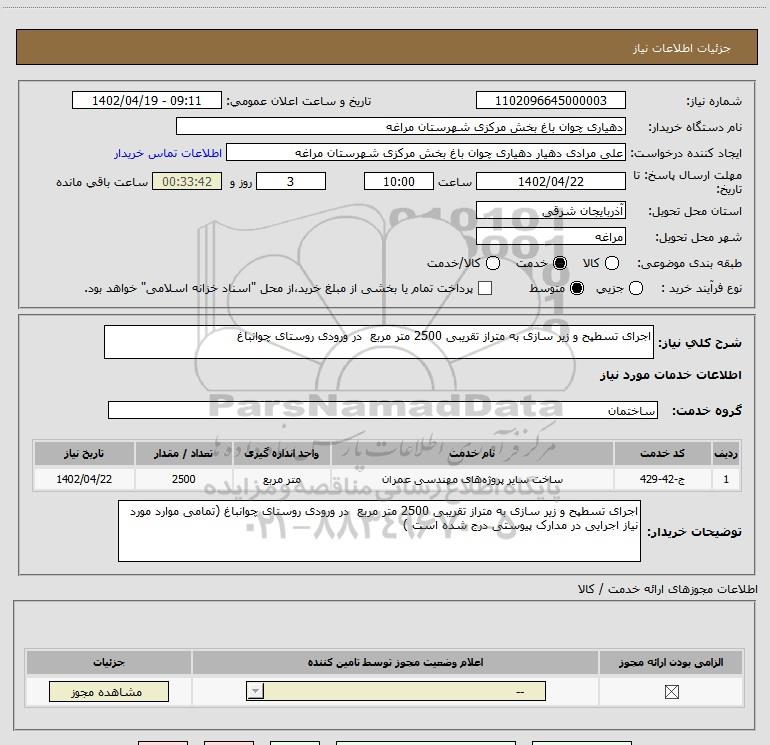
Task: Click the unit cell متر مربع
Action: pos(282,479)
